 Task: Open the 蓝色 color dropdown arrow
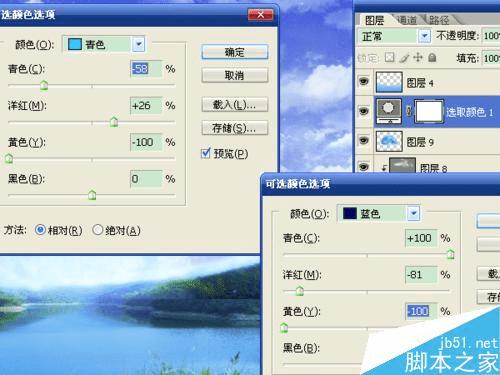click(x=414, y=213)
